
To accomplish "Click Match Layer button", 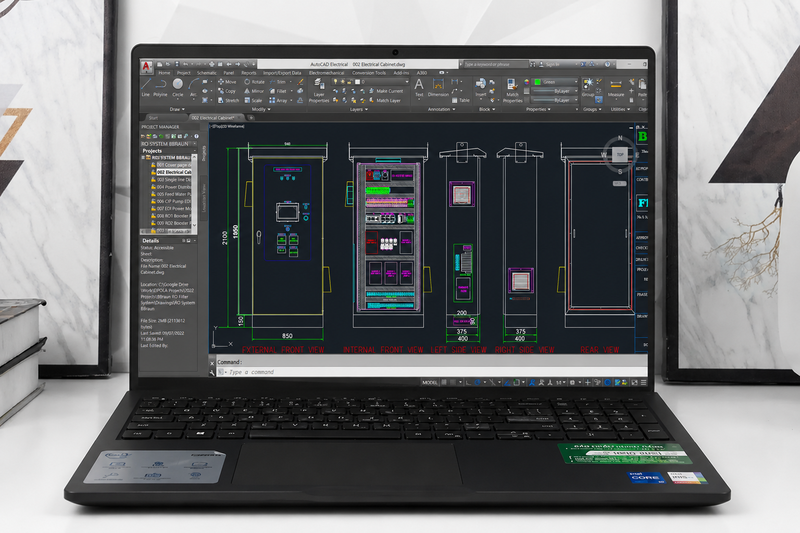I will tap(384, 100).
